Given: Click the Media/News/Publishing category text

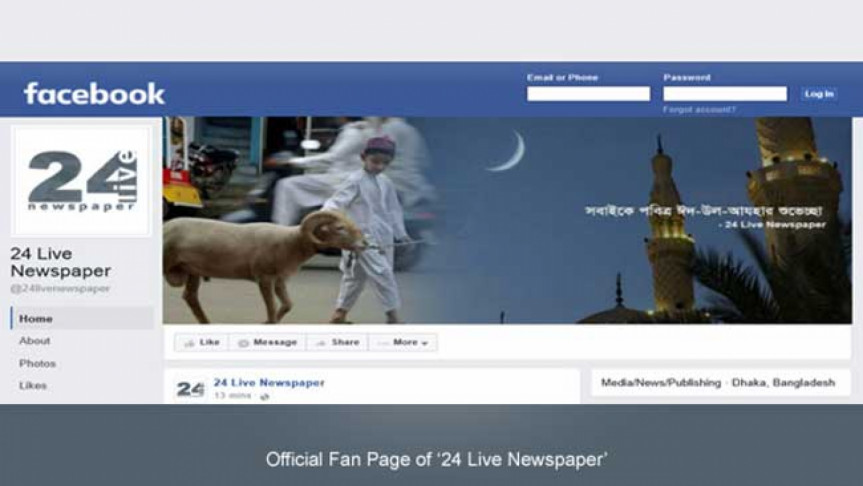Looking at the screenshot, I should 660,383.
